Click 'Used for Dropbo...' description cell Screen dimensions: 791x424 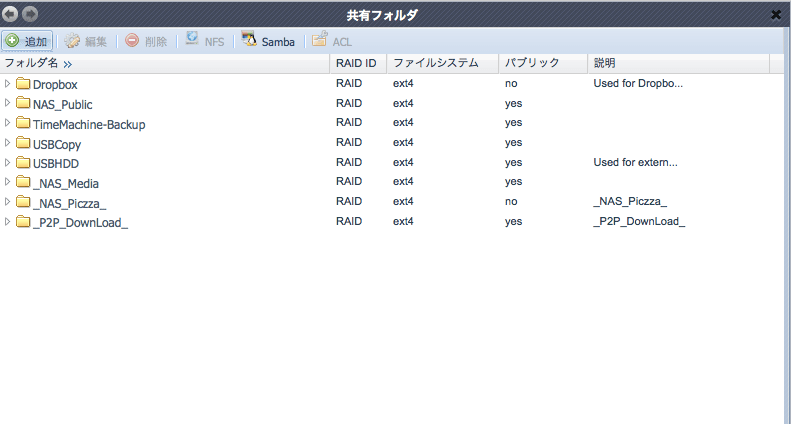tap(638, 84)
